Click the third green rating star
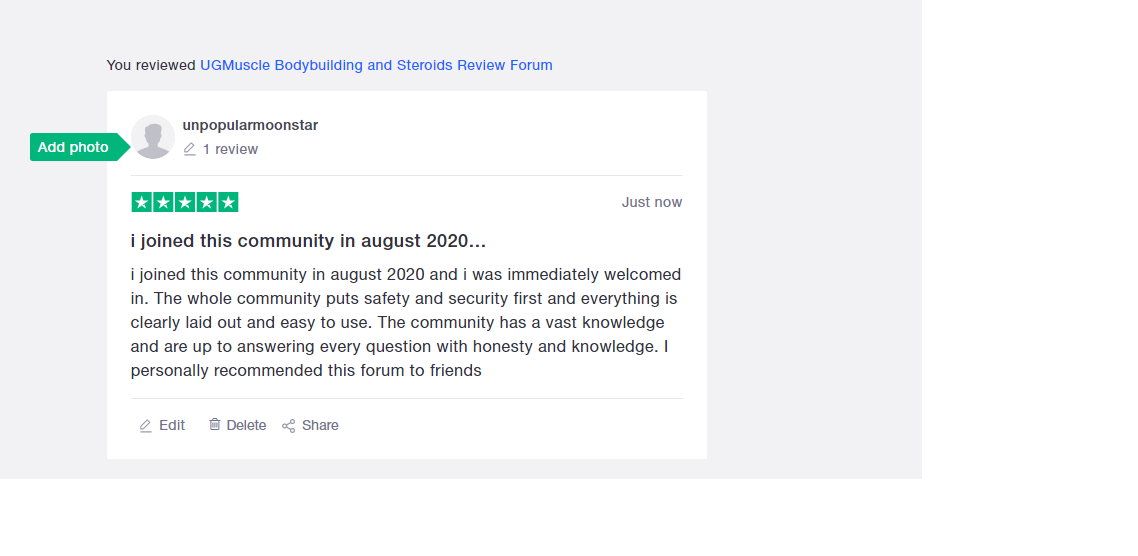The height and width of the screenshot is (556, 1138). coord(185,202)
